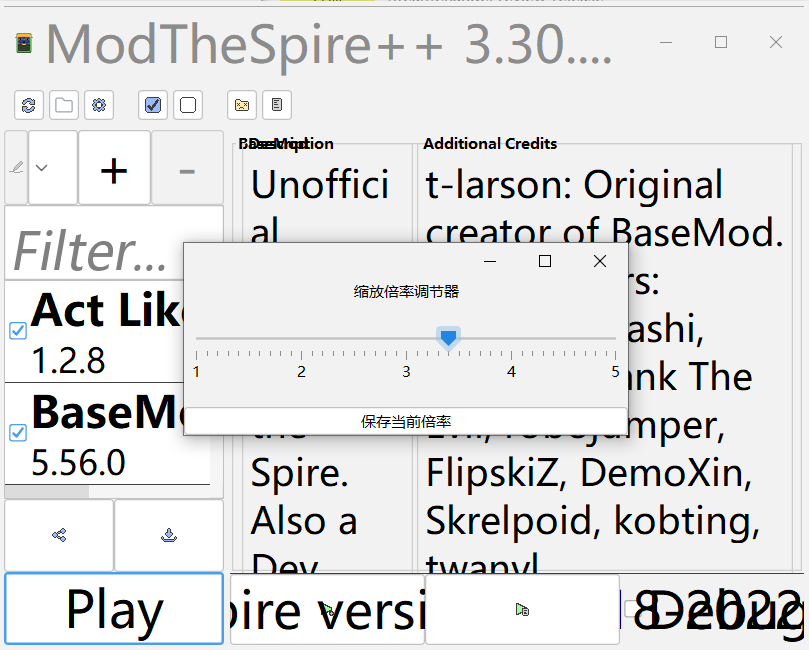Minimize the zoom adjuster dialog
Screen dimensions: 809x650
click(490, 261)
